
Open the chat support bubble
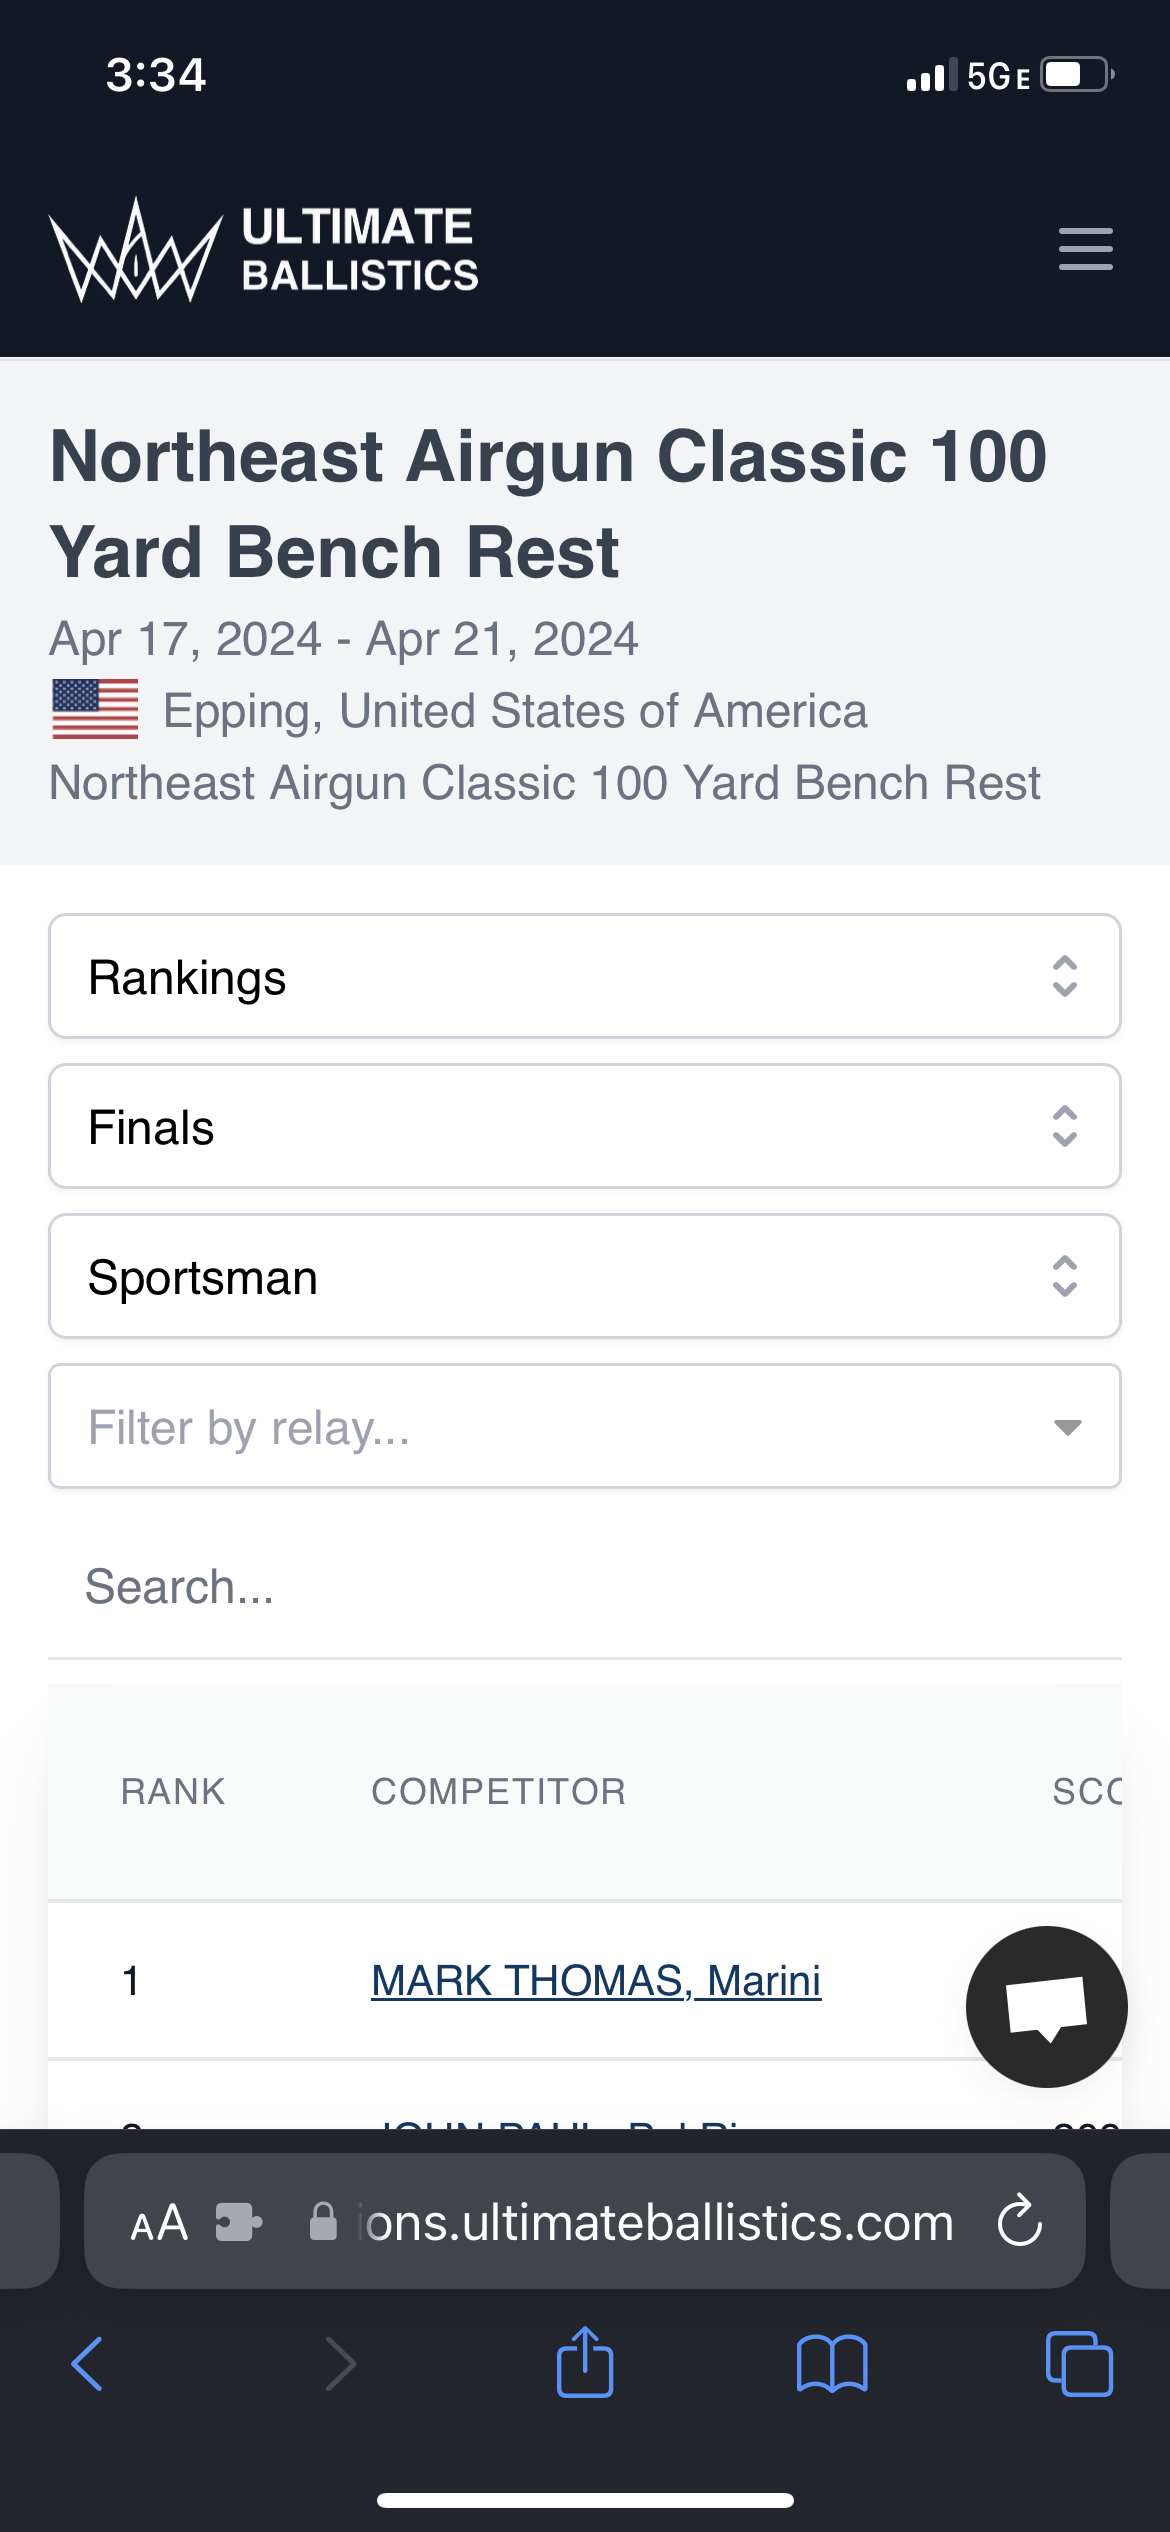tap(1046, 2006)
